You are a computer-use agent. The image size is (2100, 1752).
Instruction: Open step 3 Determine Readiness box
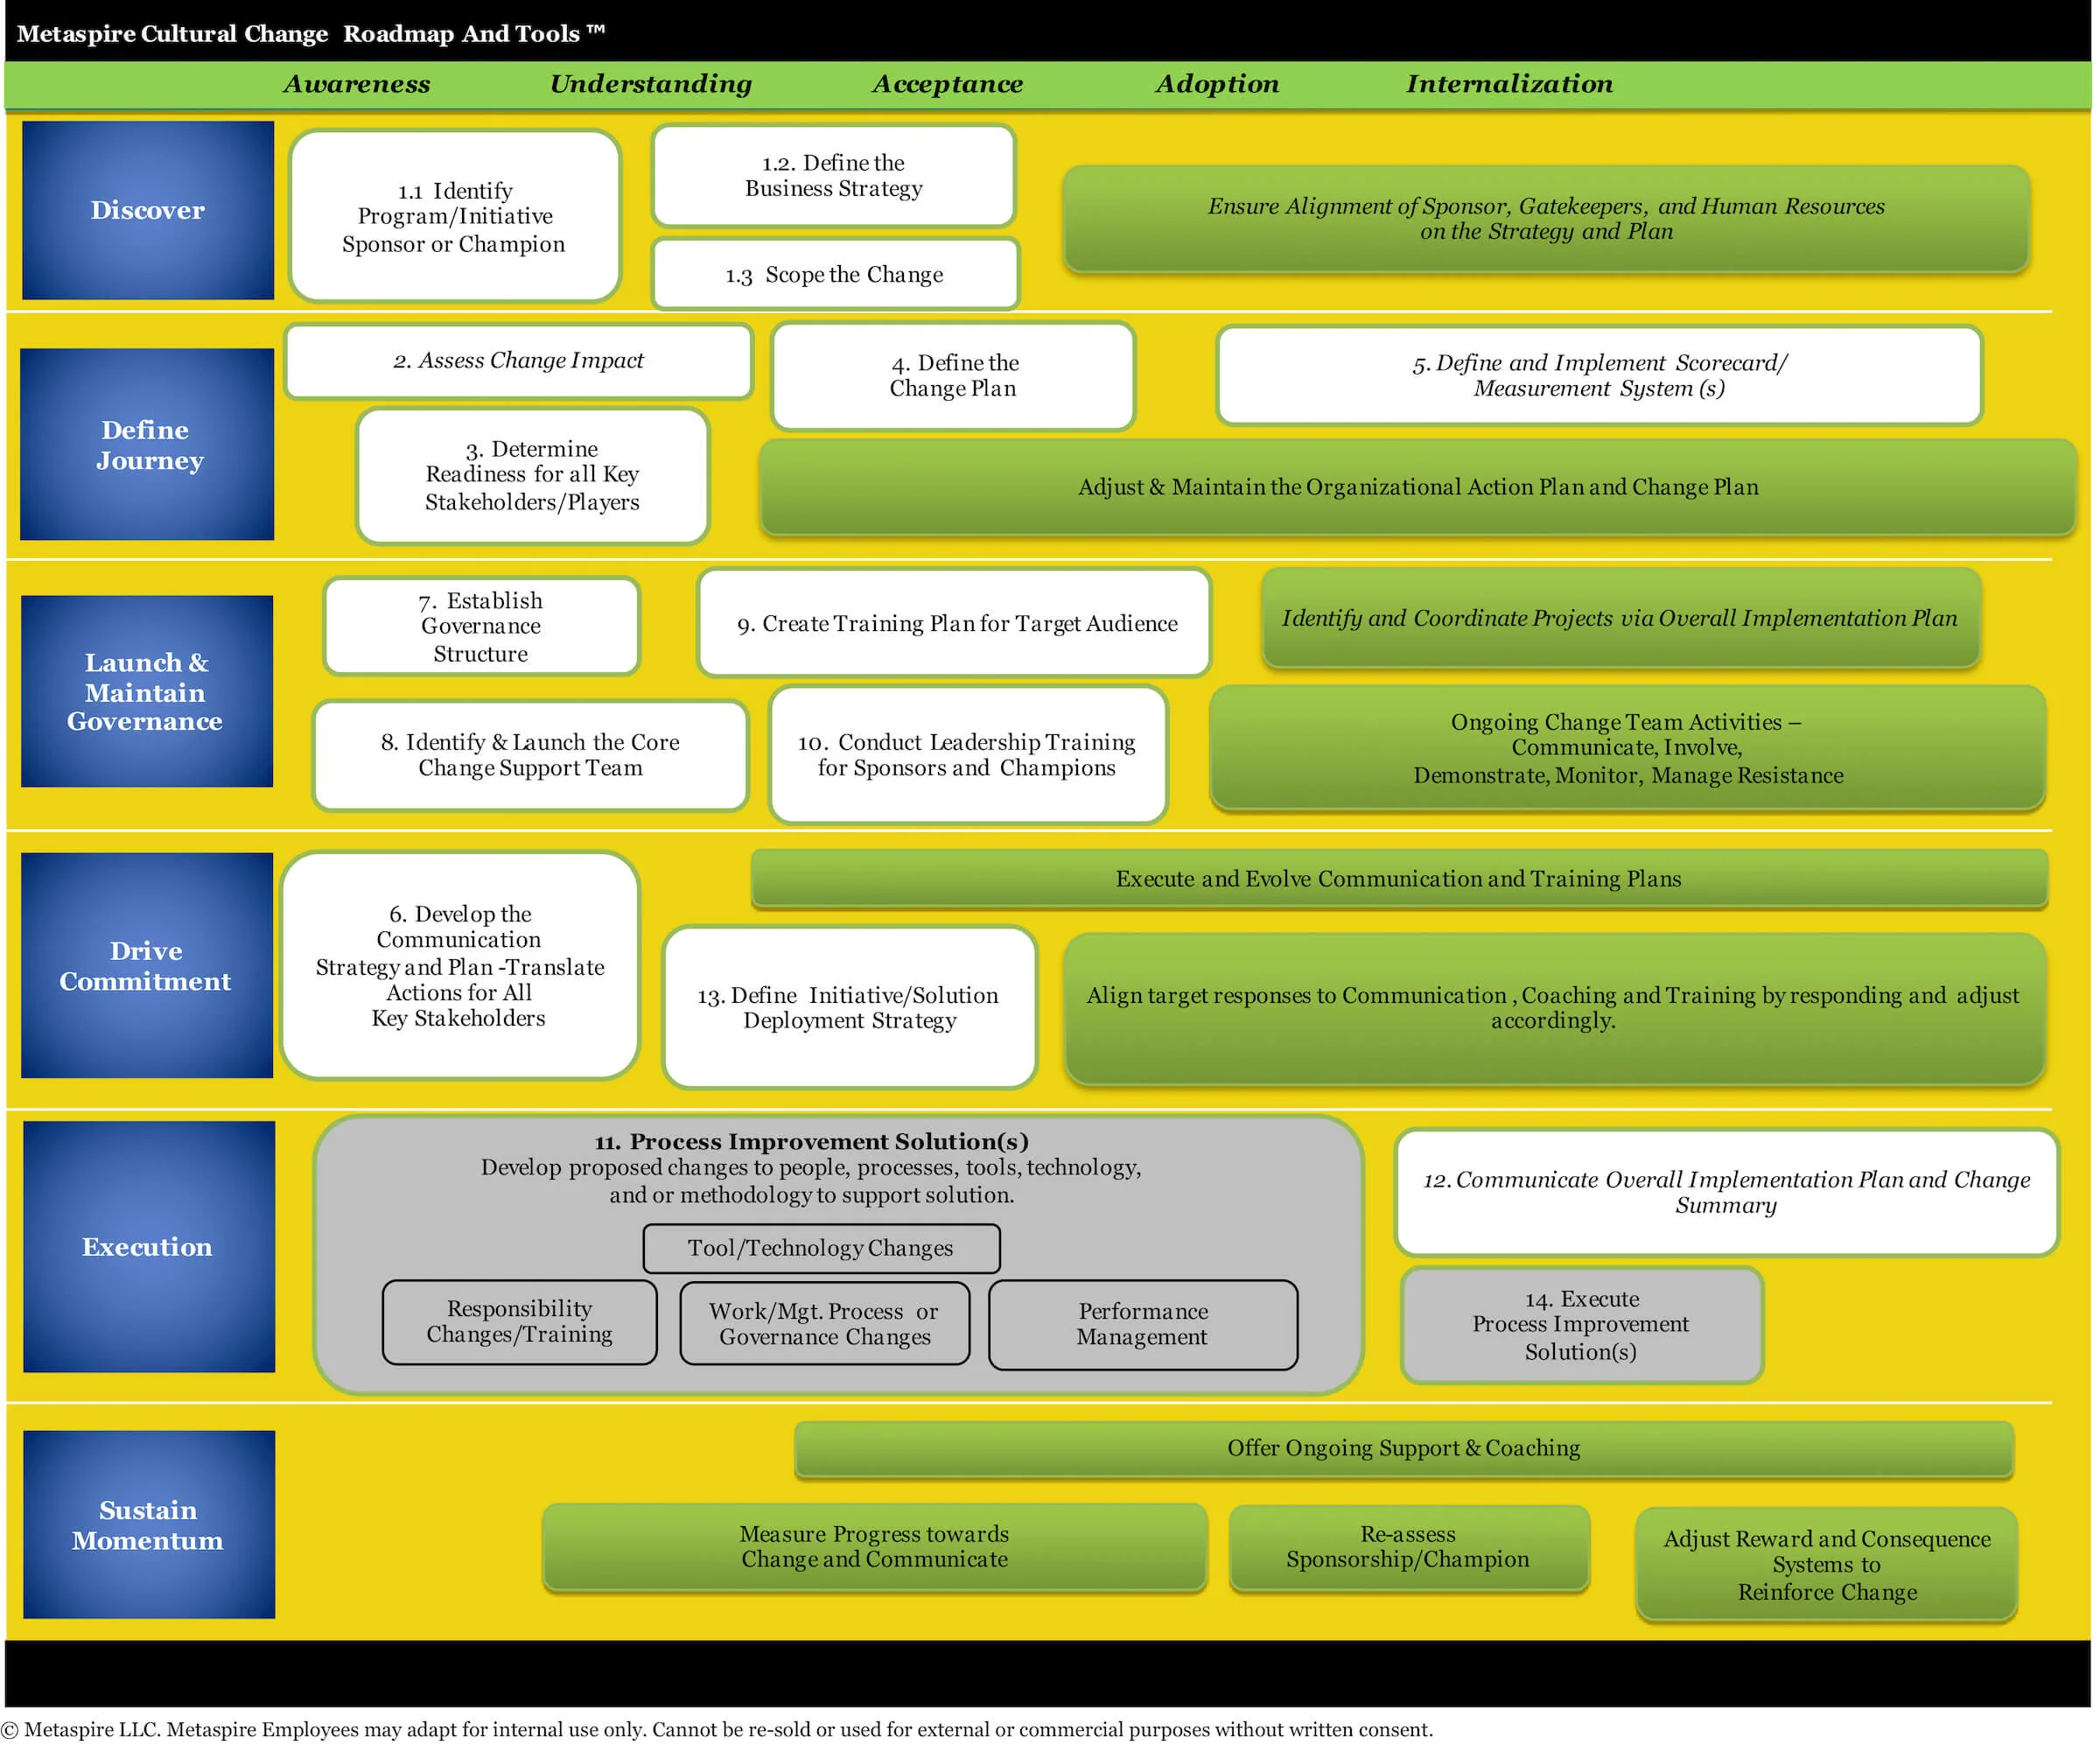point(533,476)
